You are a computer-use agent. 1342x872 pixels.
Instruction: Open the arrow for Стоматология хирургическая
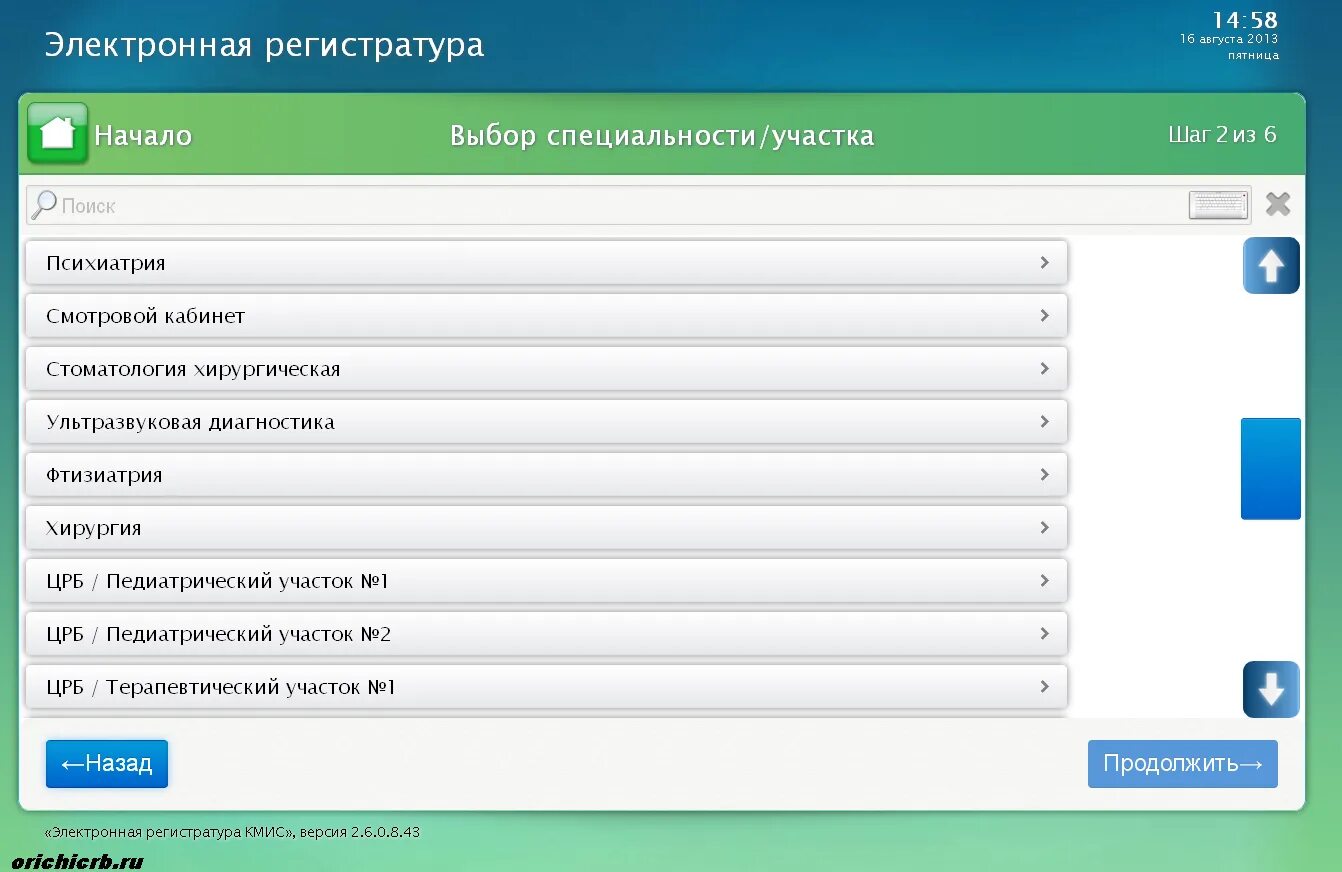click(x=1045, y=368)
